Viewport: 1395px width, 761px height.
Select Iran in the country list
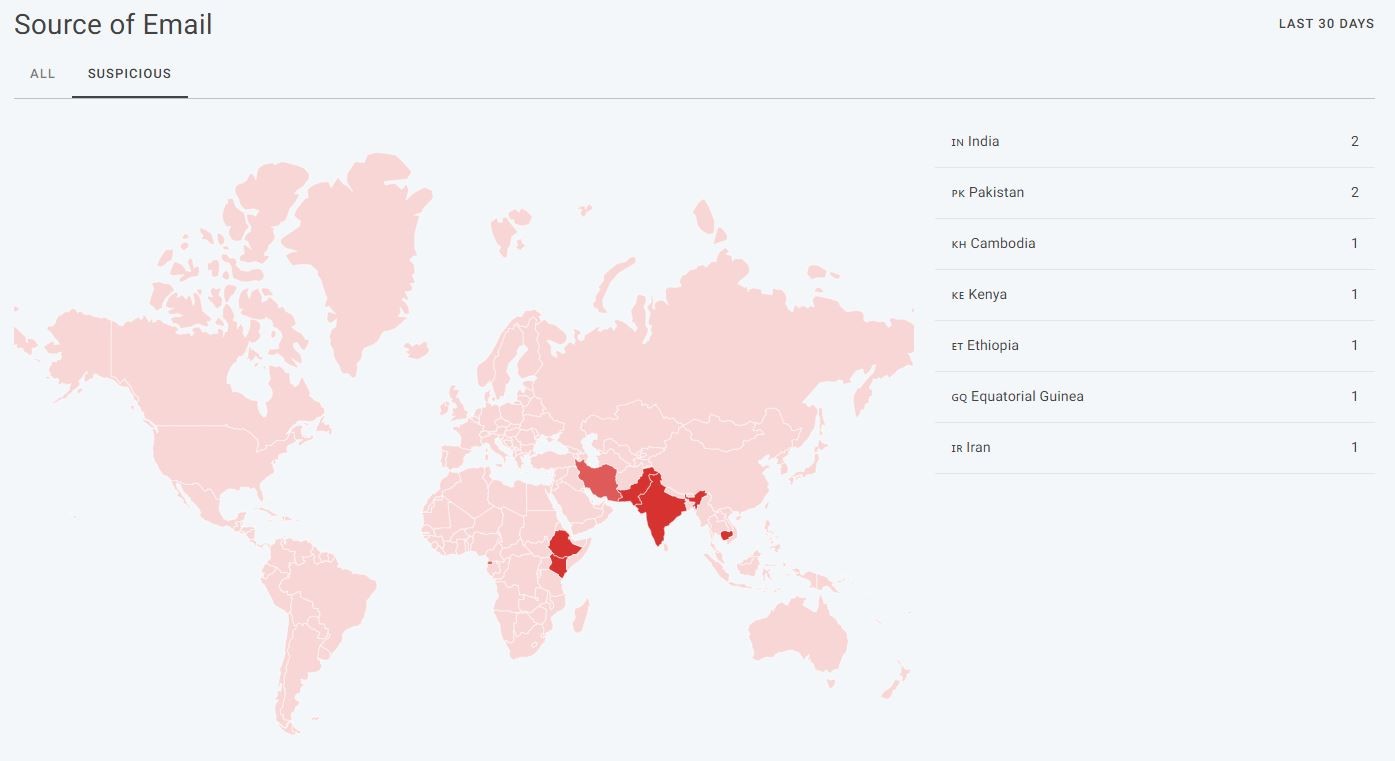tap(978, 448)
